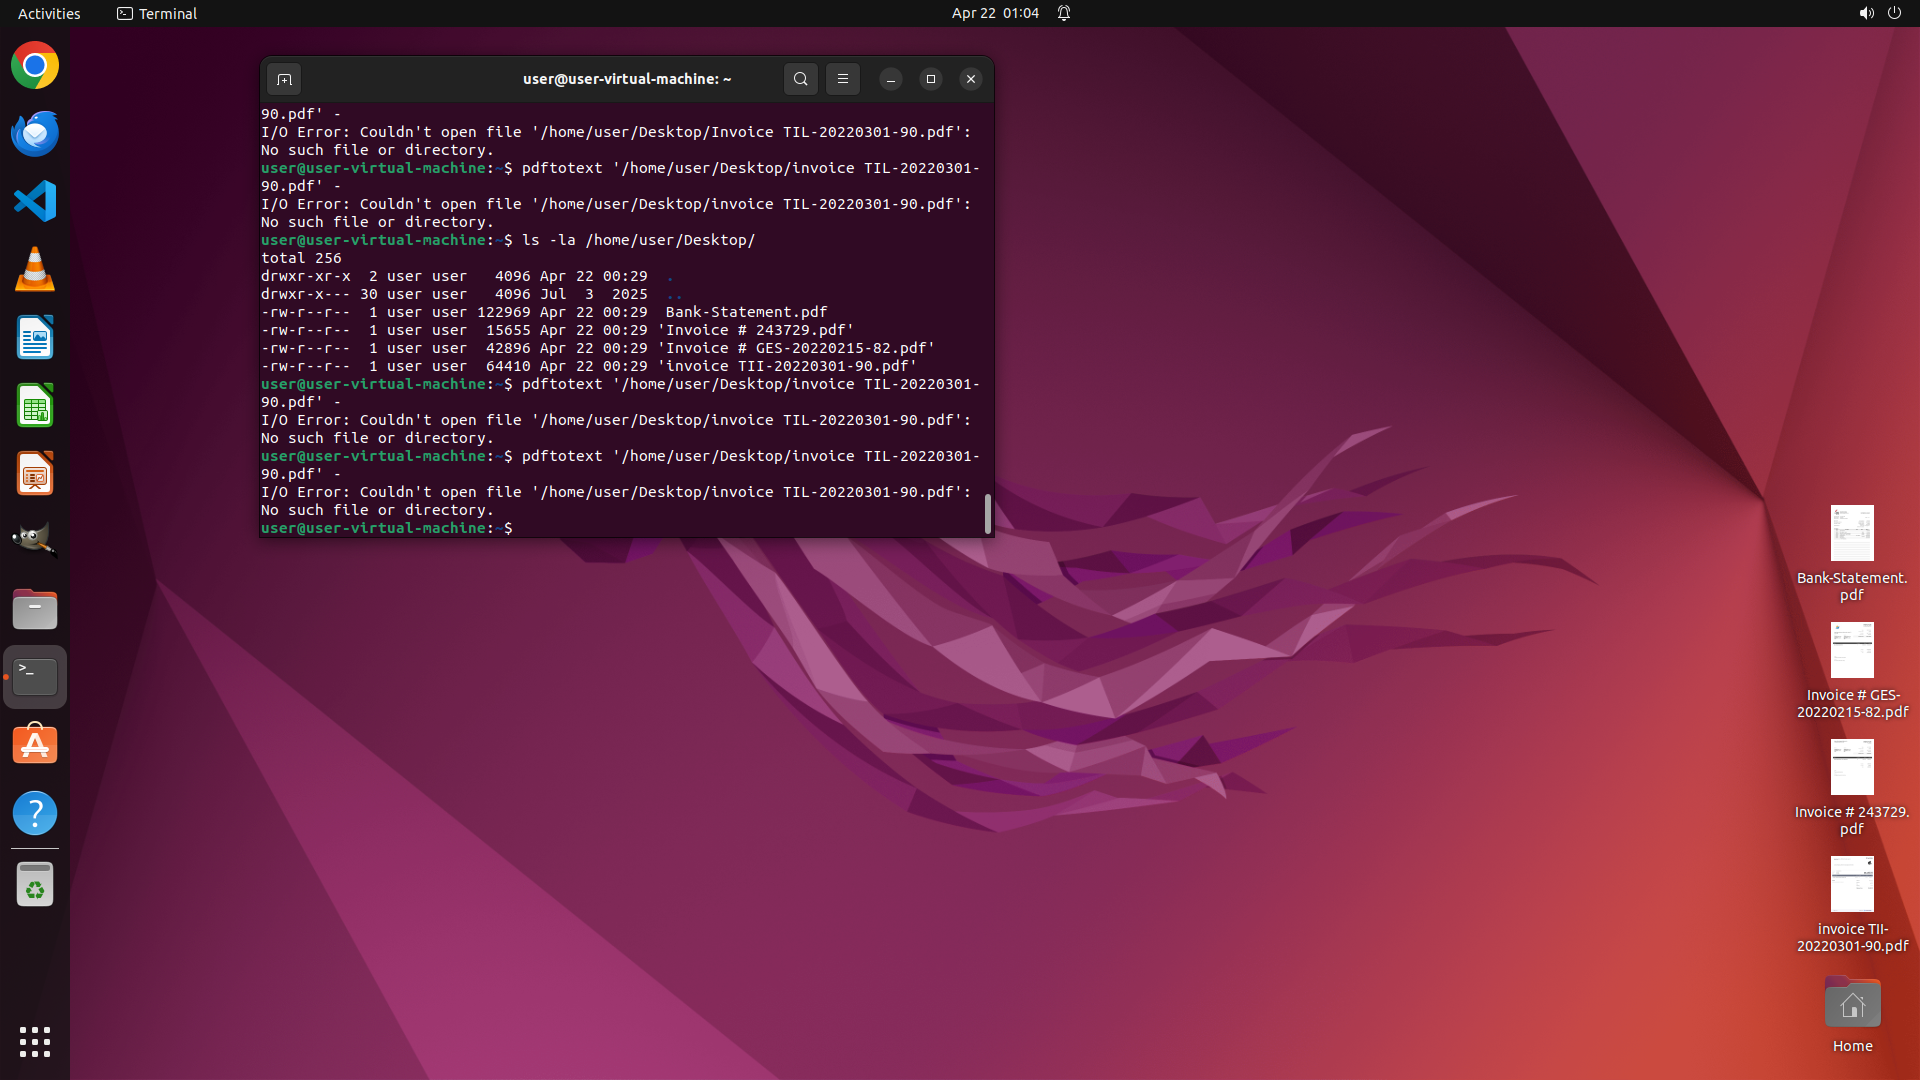Open the Terminal app menu in top bar

(x=157, y=13)
